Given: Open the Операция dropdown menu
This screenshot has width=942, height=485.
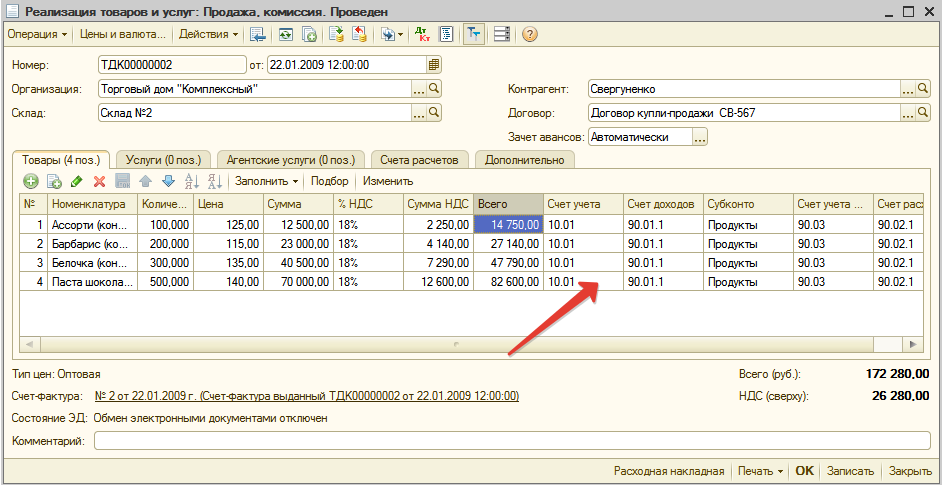Looking at the screenshot, I should coord(38,34).
